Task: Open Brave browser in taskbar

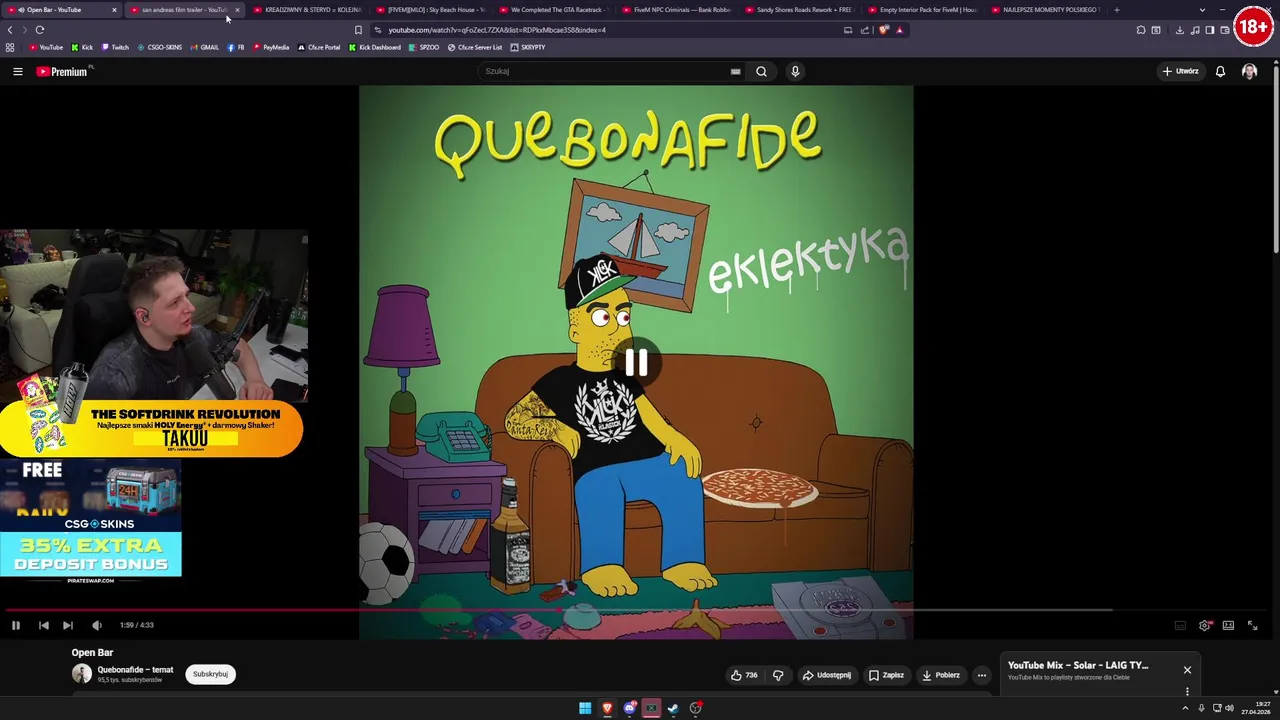Action: (x=607, y=708)
